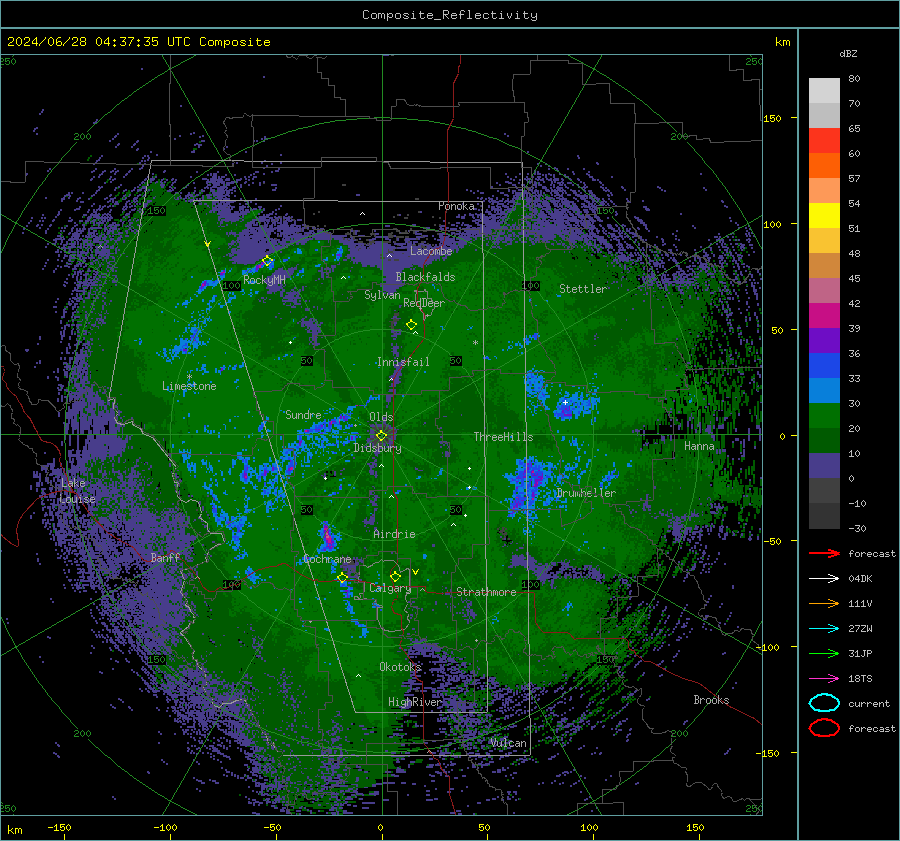900x841 pixels.
Task: Click the 150 value on right axis
Action: click(x=773, y=118)
